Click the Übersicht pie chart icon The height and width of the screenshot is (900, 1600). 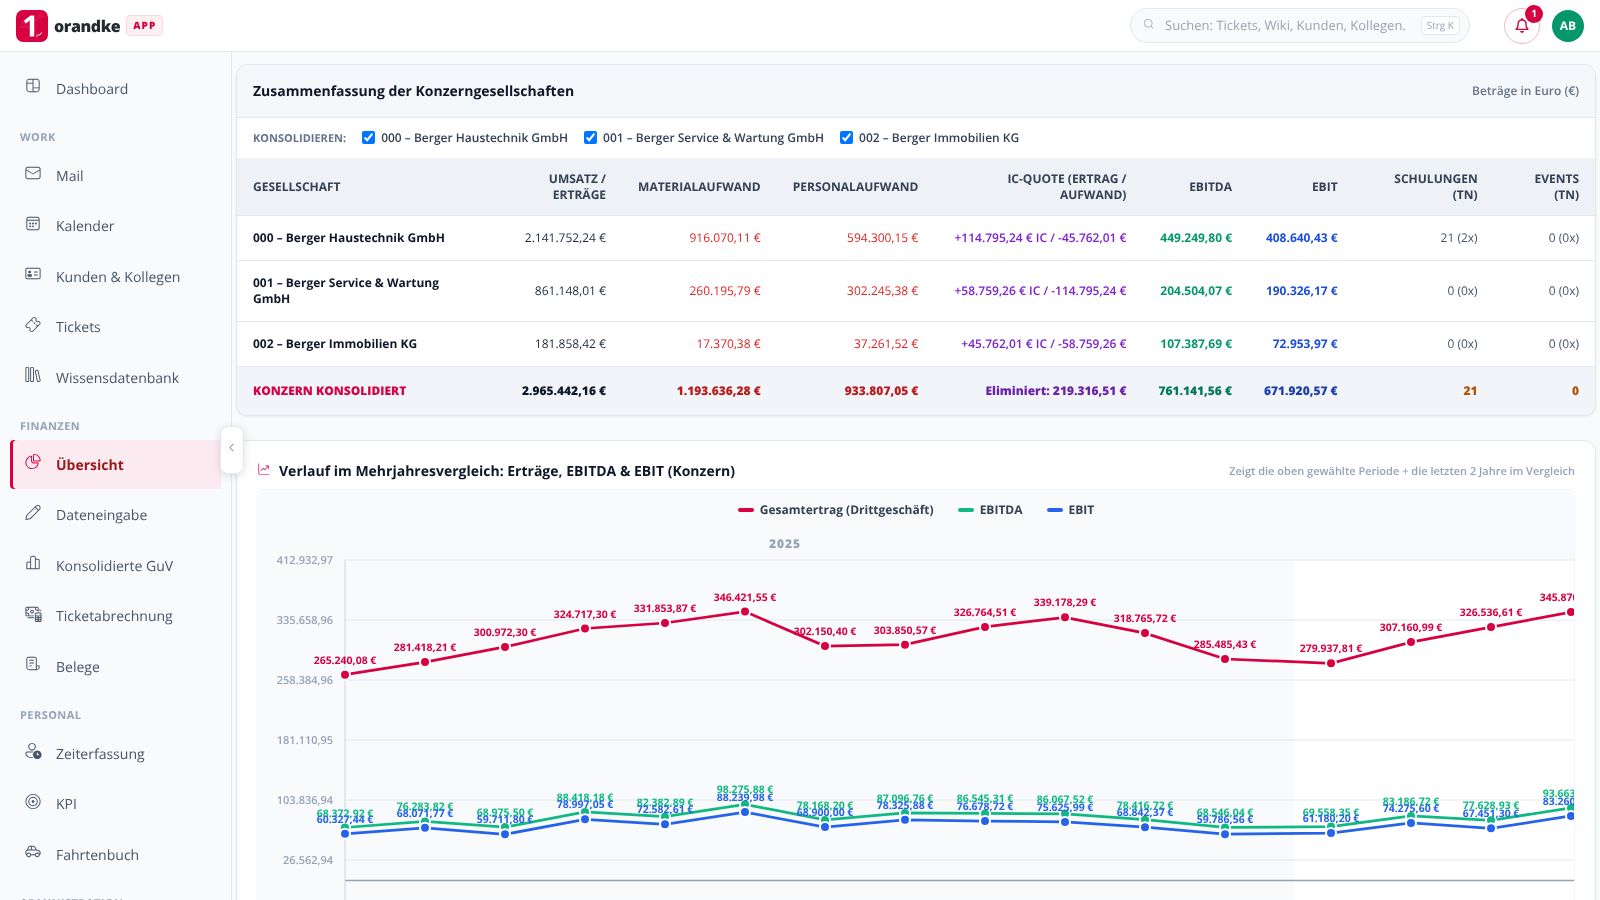coord(33,462)
